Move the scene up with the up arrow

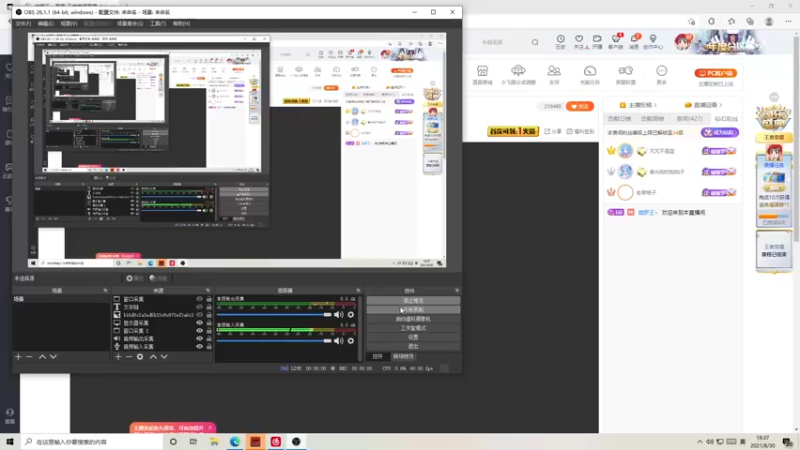[x=42, y=357]
